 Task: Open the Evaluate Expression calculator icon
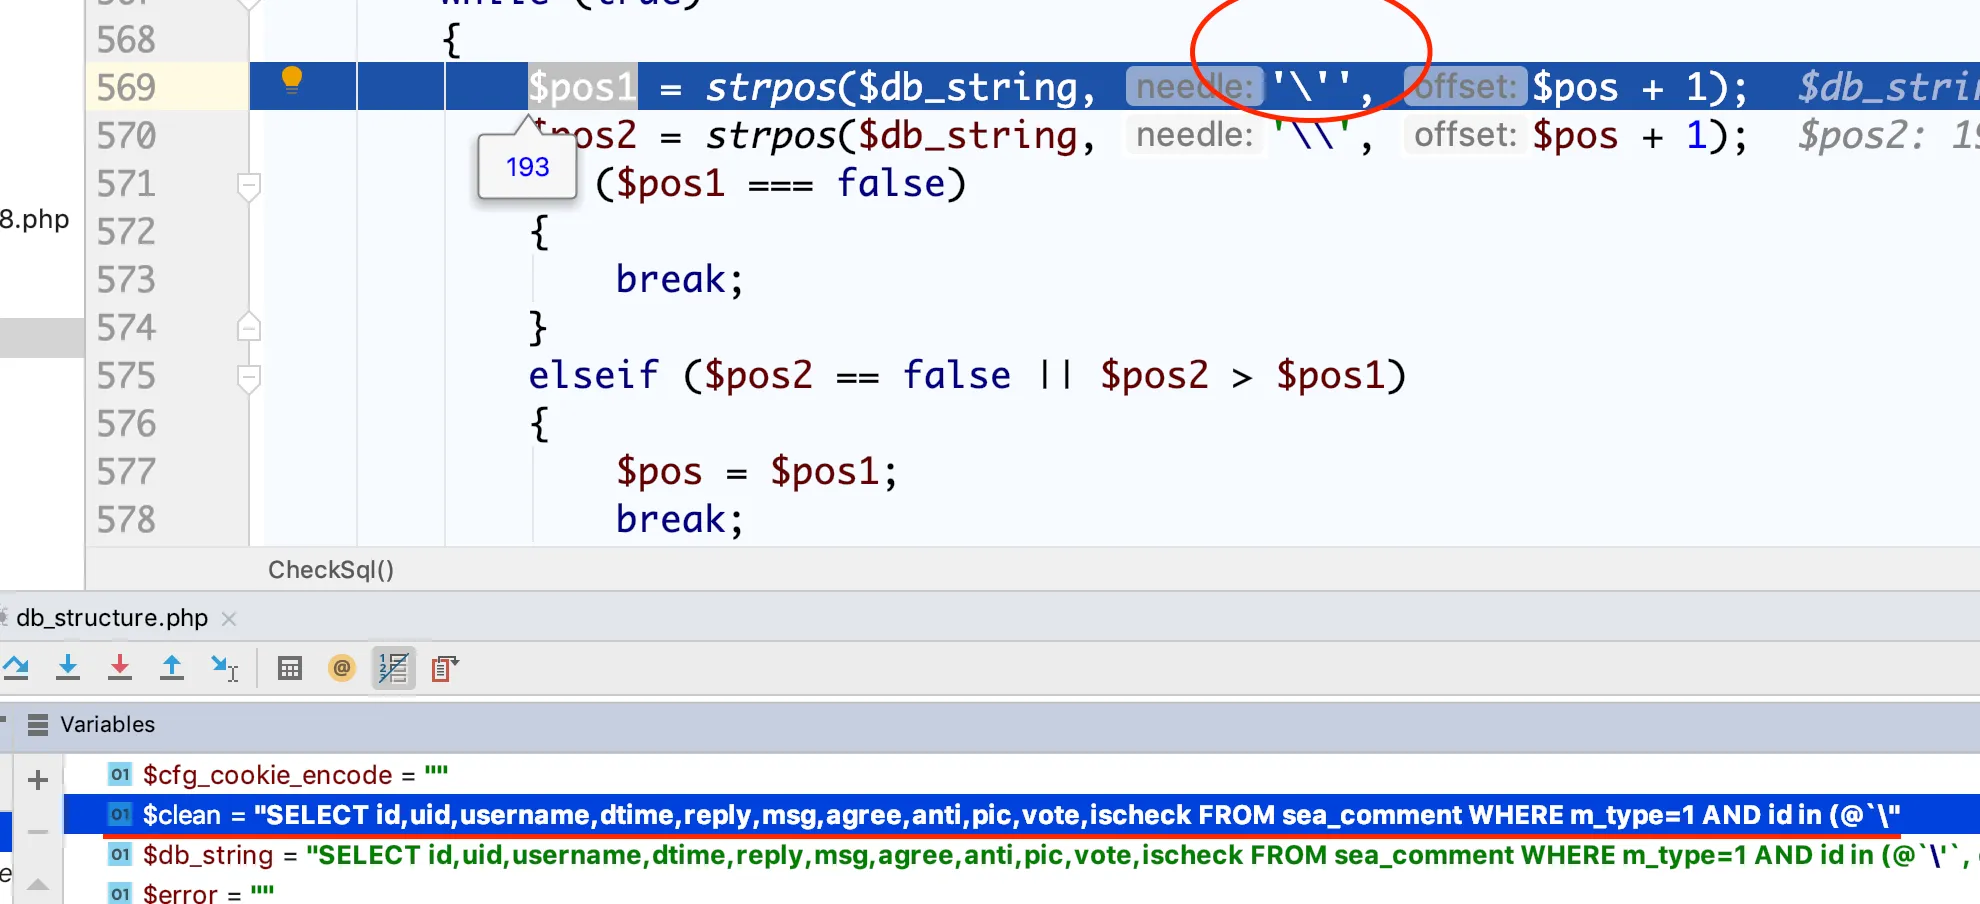pos(290,668)
